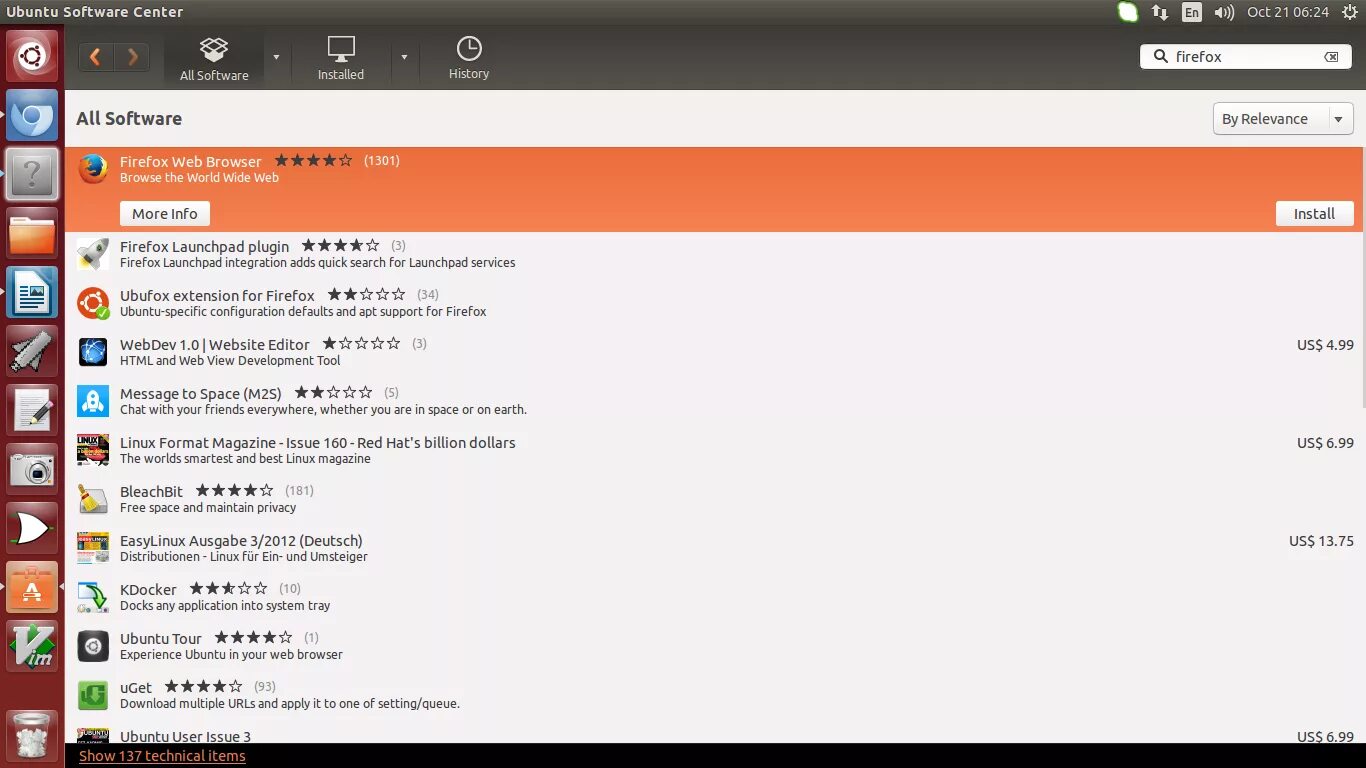The width and height of the screenshot is (1366, 768).
Task: Open the En keyboard layout menu
Action: coord(1192,12)
